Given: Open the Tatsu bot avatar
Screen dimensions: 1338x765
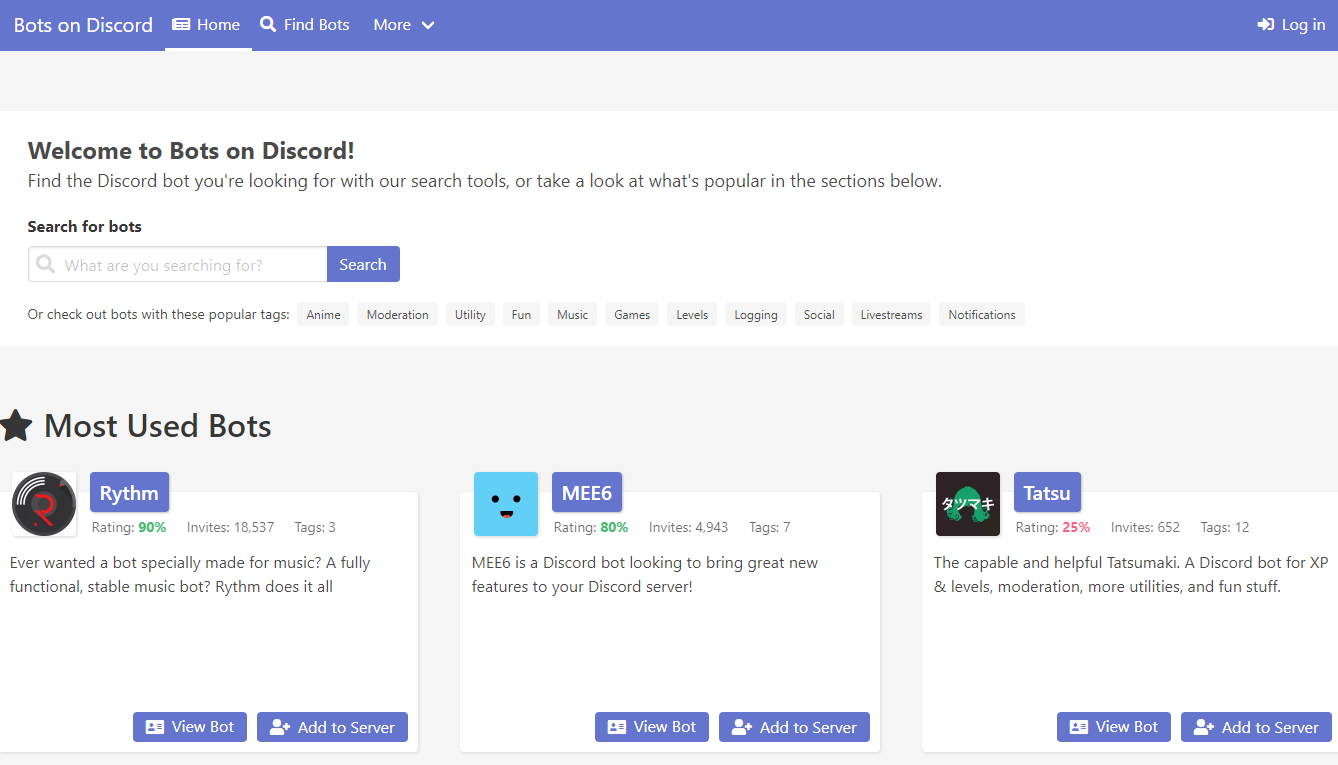Looking at the screenshot, I should coord(968,504).
